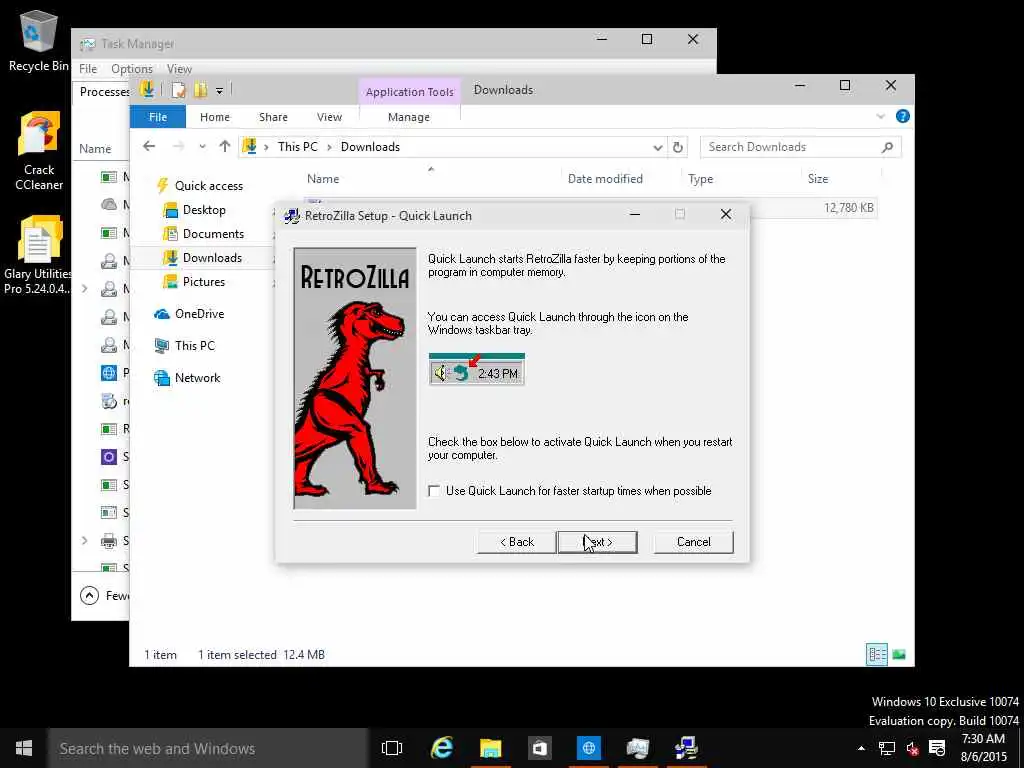Click New Folder icon in Quick Access Toolbar
Image resolution: width=1024 pixels, height=768 pixels.
pyautogui.click(x=200, y=90)
